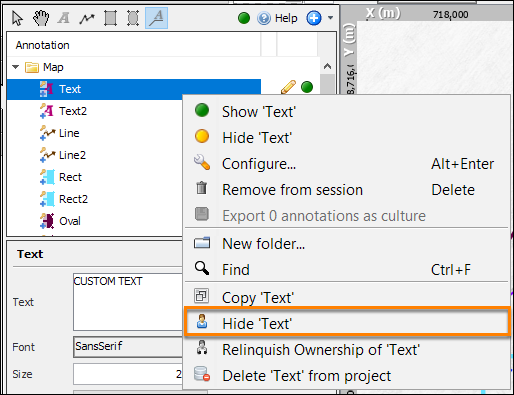Open the SansSerif font dropdown

128,347
